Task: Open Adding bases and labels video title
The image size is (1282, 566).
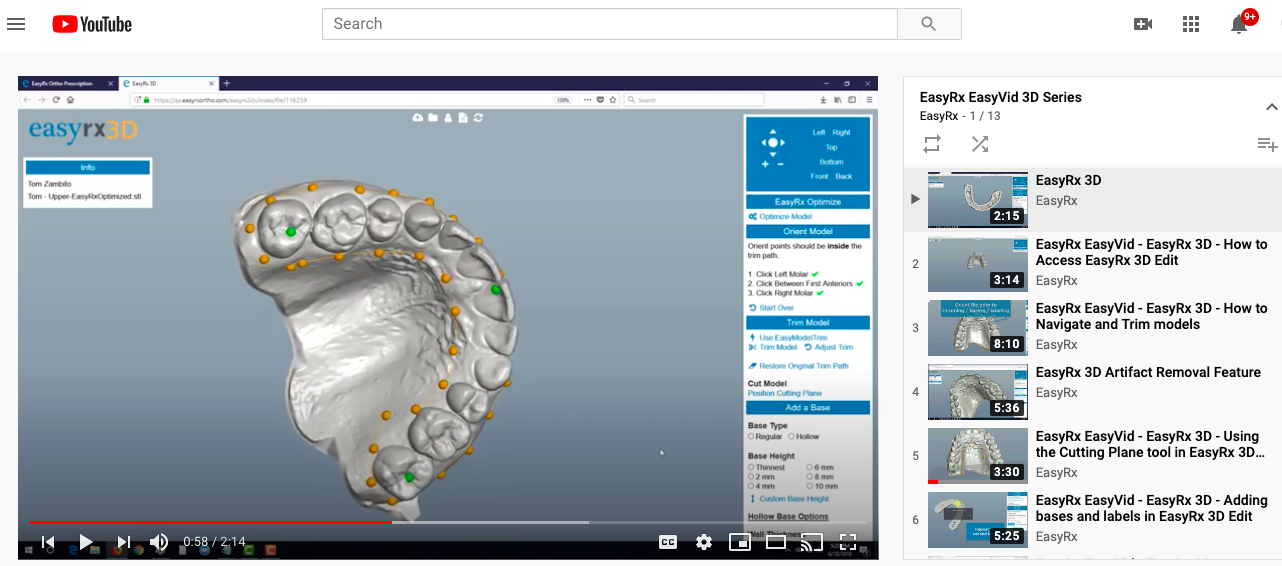Action: (1151, 508)
